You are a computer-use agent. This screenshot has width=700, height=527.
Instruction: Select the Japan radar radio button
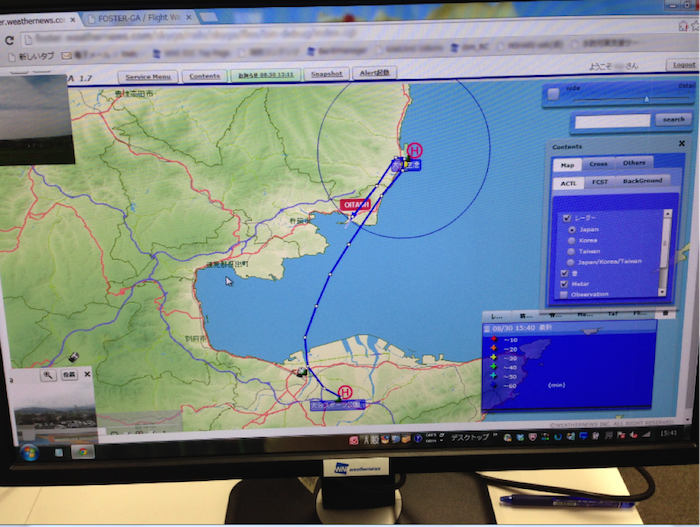572,230
